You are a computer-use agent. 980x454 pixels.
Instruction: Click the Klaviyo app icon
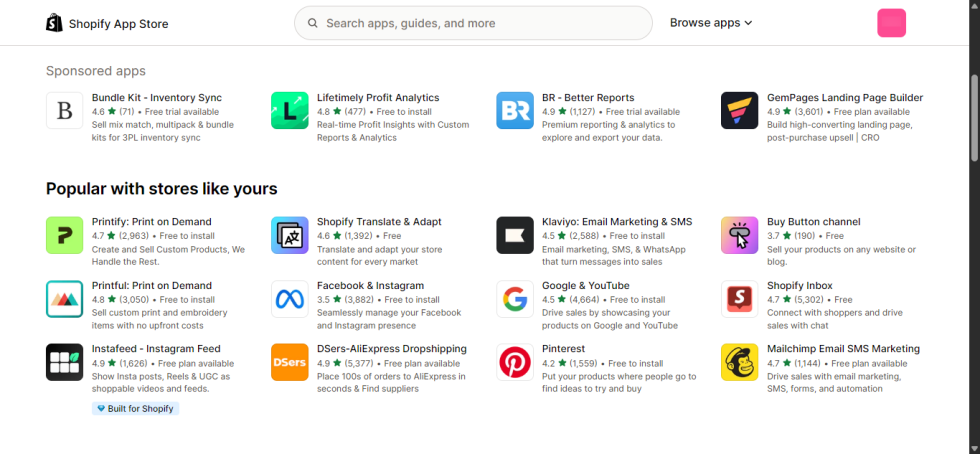coord(515,235)
